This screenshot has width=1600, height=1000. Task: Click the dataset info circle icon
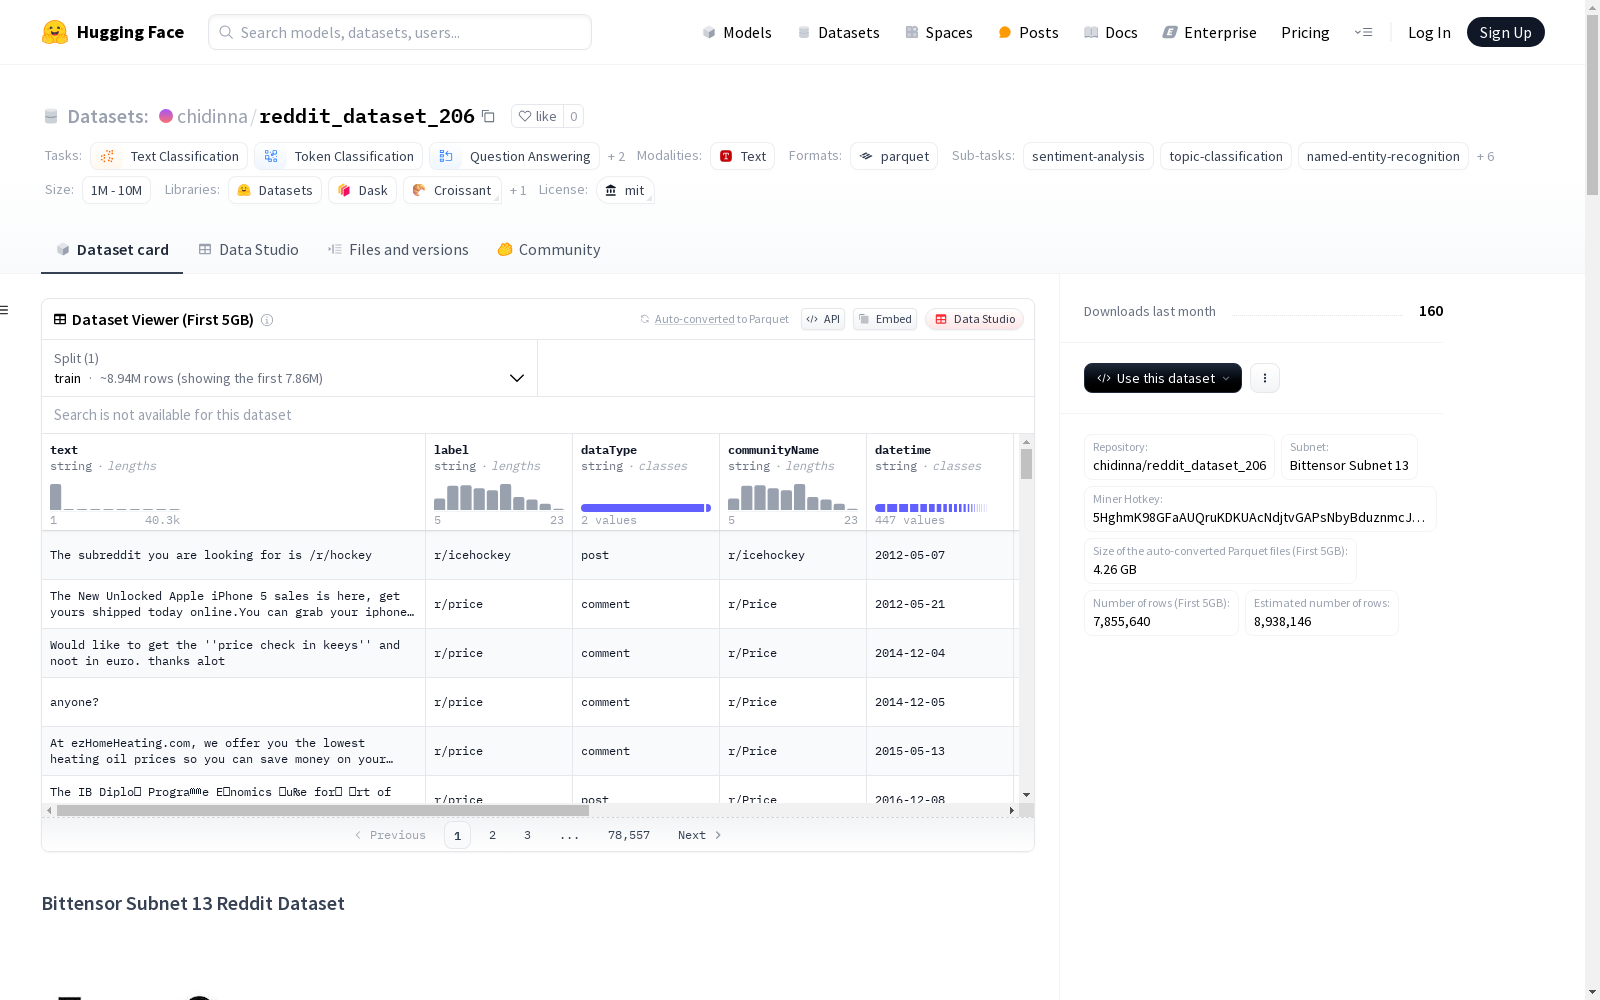click(267, 320)
